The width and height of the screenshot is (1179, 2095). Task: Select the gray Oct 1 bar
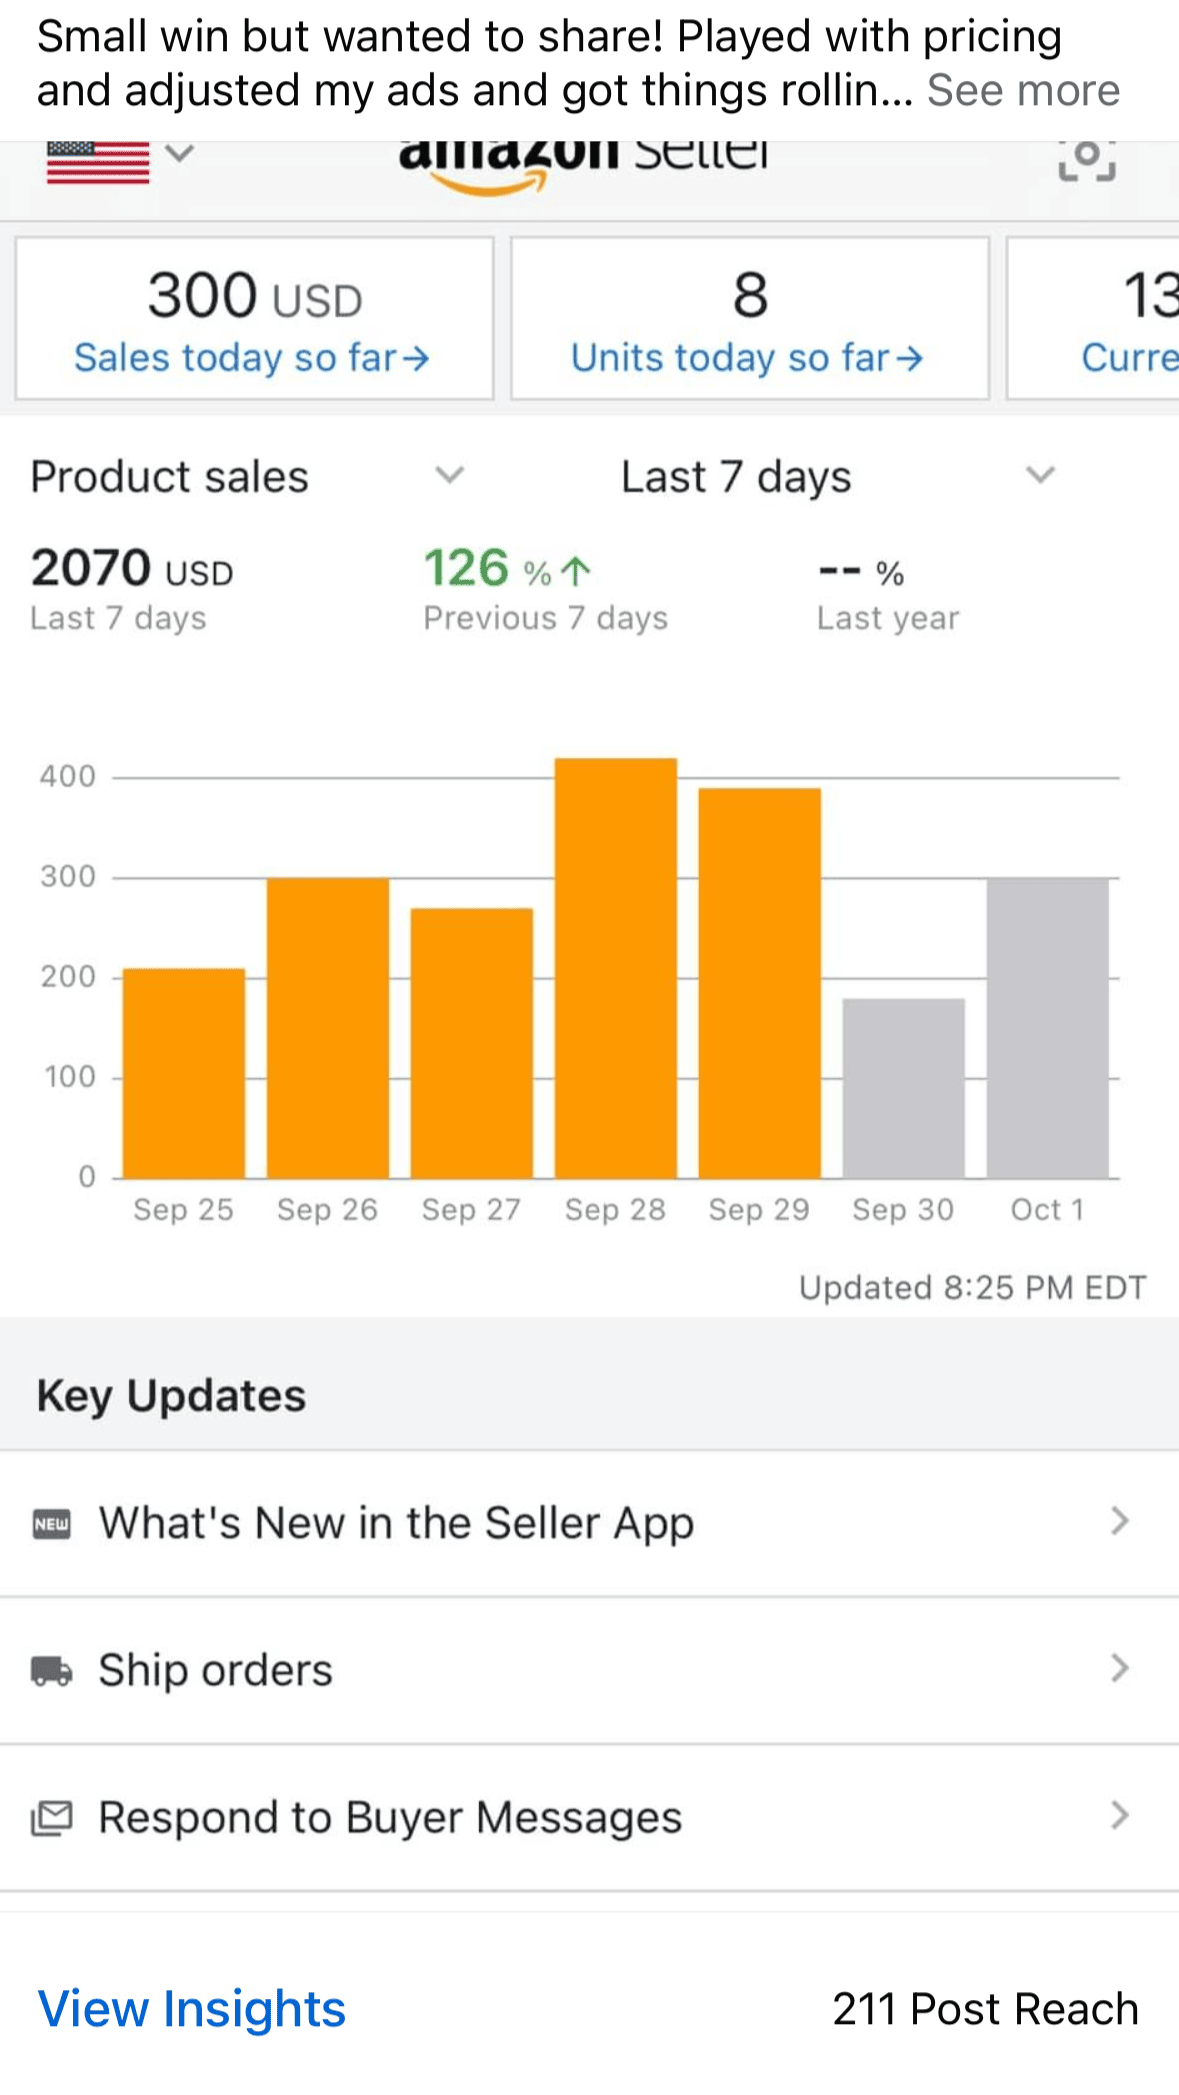point(1047,1028)
